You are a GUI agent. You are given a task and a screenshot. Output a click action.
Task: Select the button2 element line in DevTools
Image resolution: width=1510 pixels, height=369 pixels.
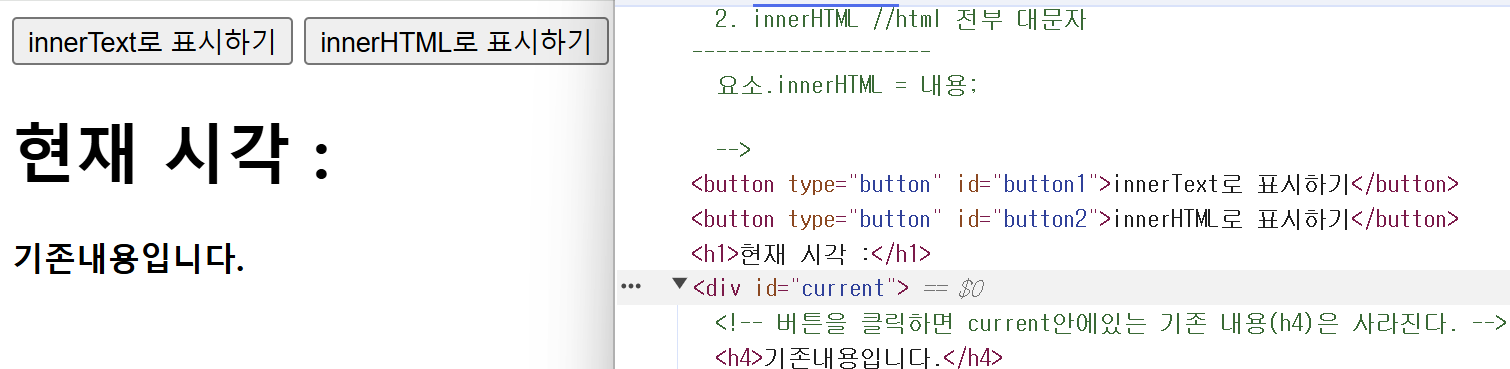tap(1075, 219)
